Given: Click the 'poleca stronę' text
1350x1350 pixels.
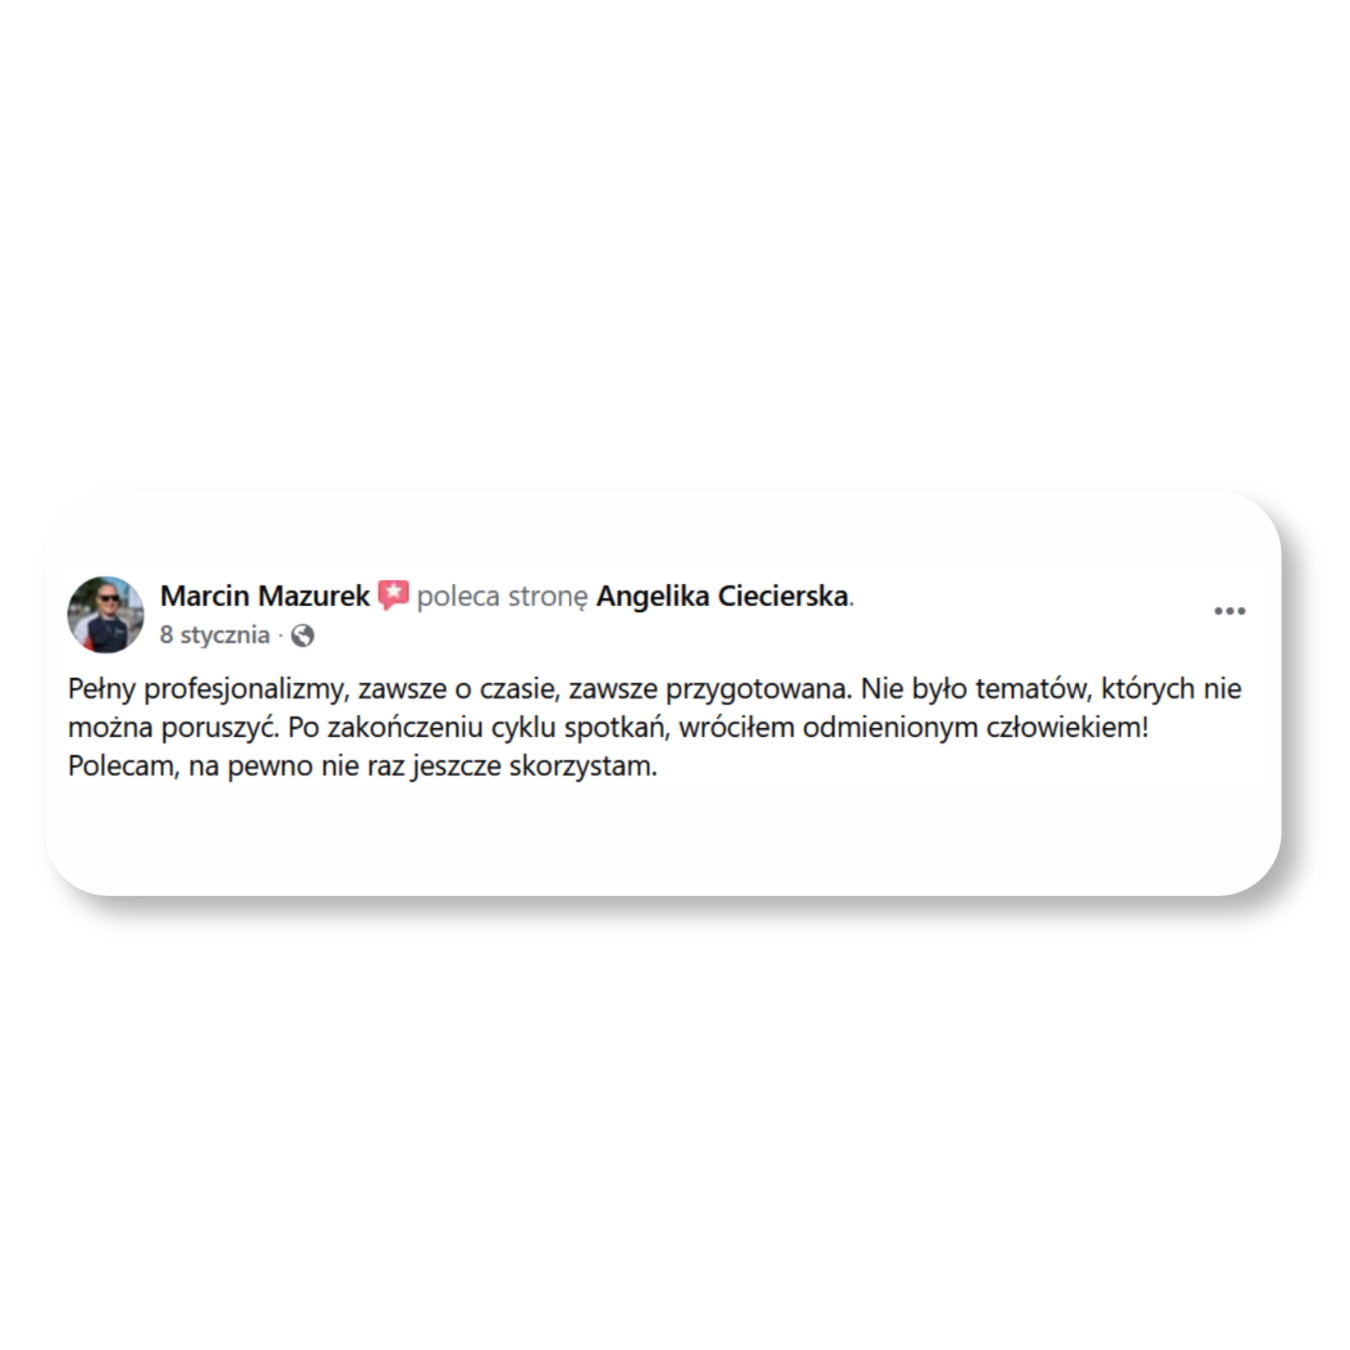Looking at the screenshot, I should coord(502,596).
